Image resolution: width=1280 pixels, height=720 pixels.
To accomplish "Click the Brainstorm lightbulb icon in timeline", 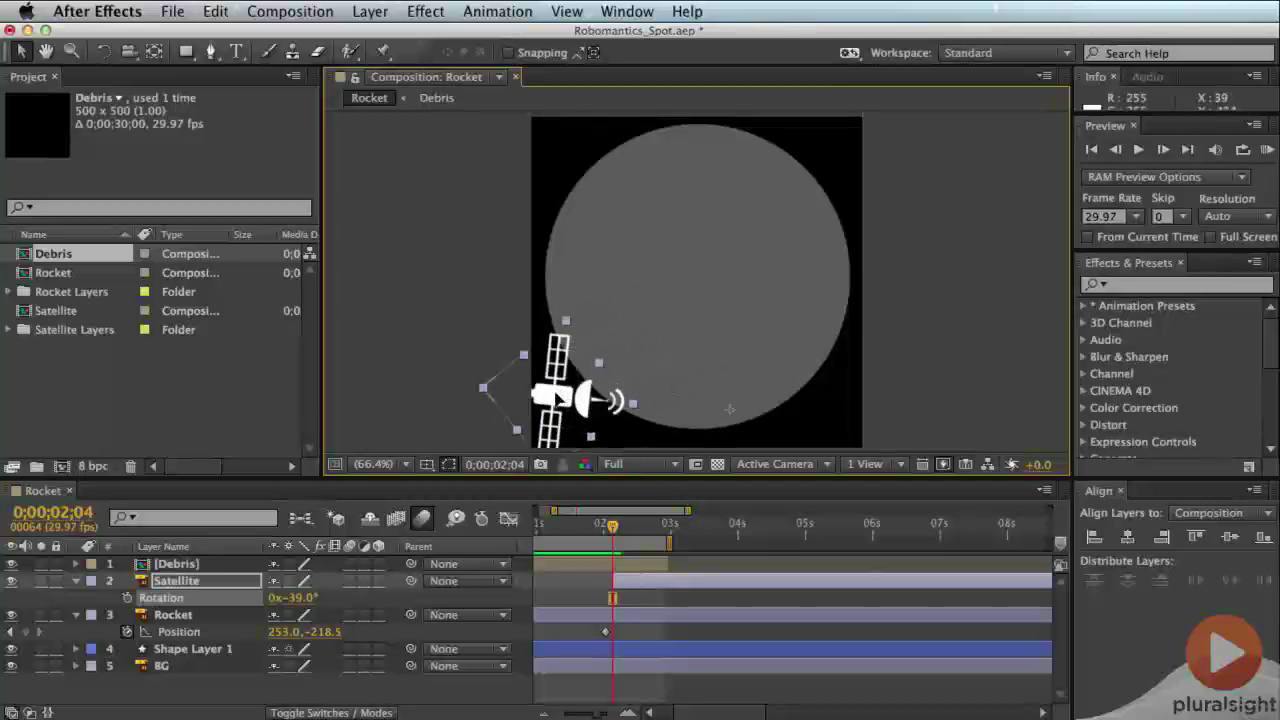I will 456,518.
